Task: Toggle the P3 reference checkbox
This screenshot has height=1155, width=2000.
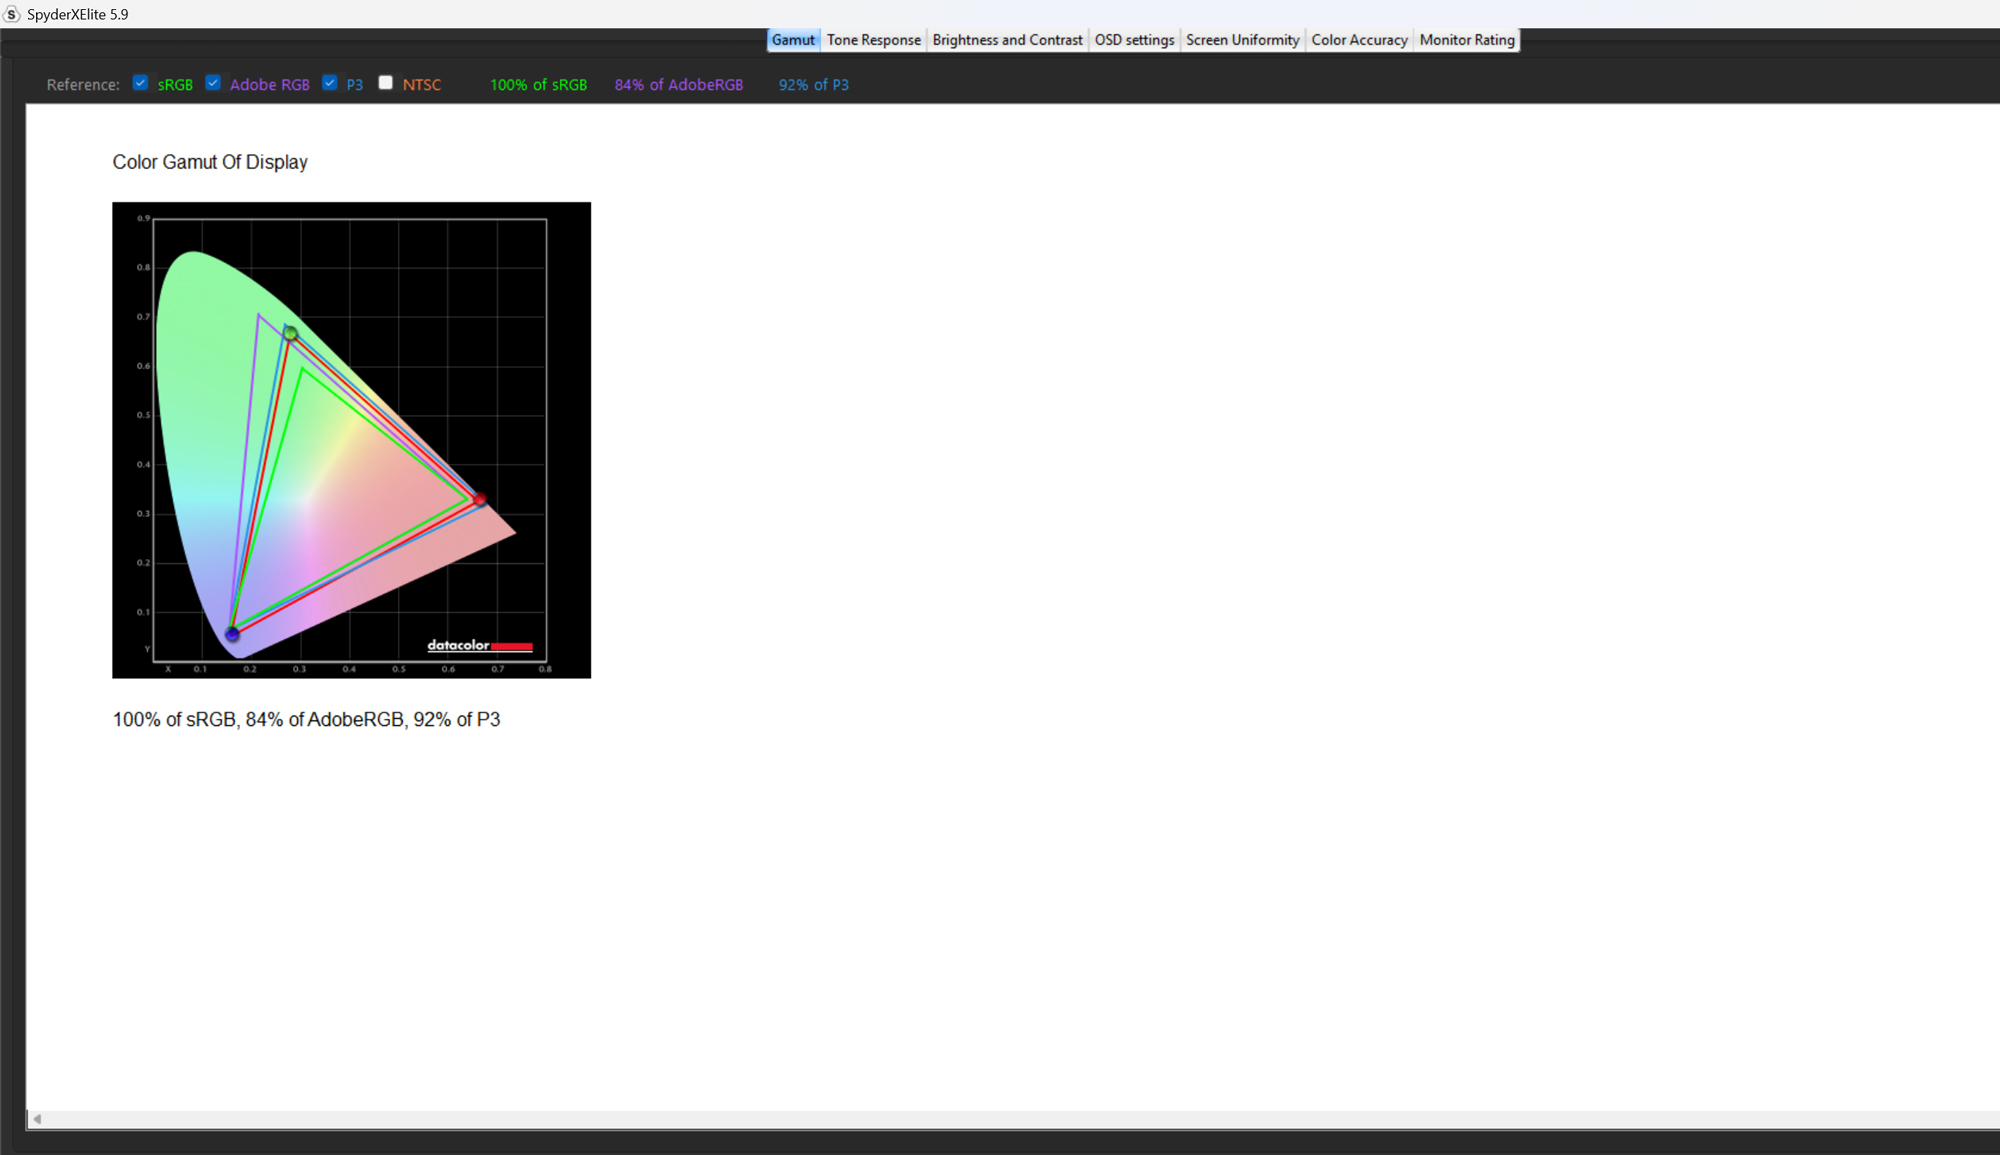Action: [x=330, y=83]
